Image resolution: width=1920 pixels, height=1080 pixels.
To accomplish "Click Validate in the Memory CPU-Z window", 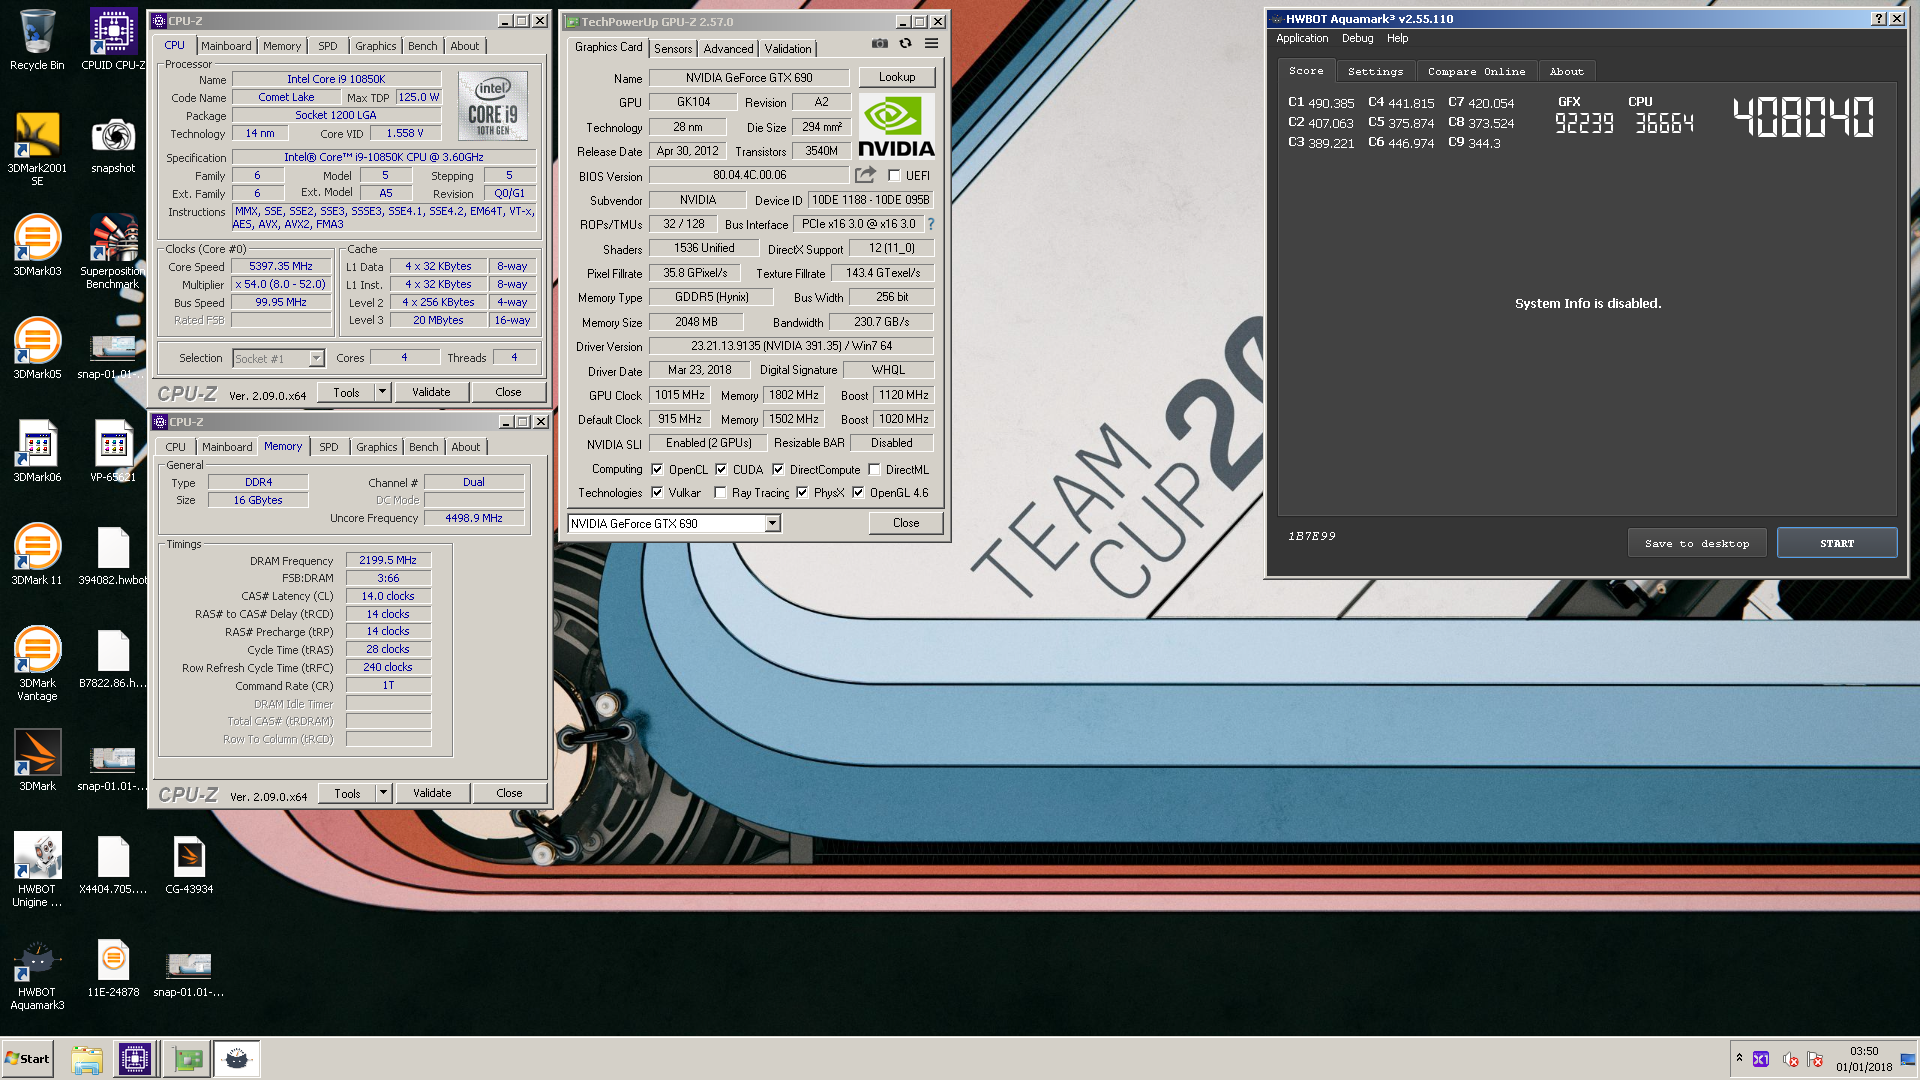I will 432,793.
